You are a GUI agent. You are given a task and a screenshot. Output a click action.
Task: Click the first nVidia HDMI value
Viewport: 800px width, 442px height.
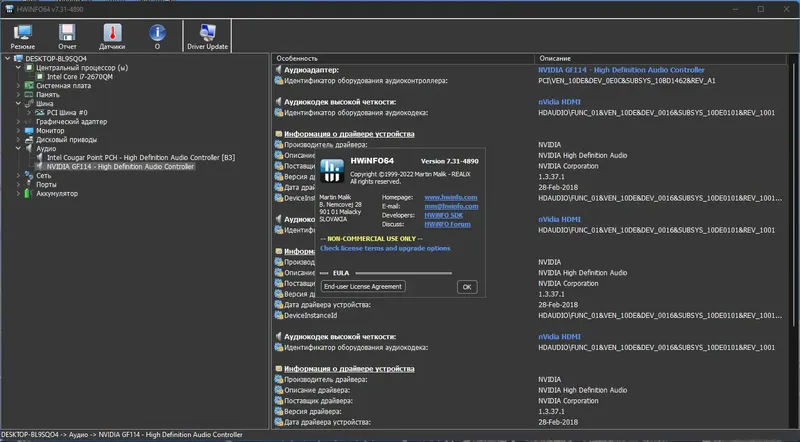559,102
